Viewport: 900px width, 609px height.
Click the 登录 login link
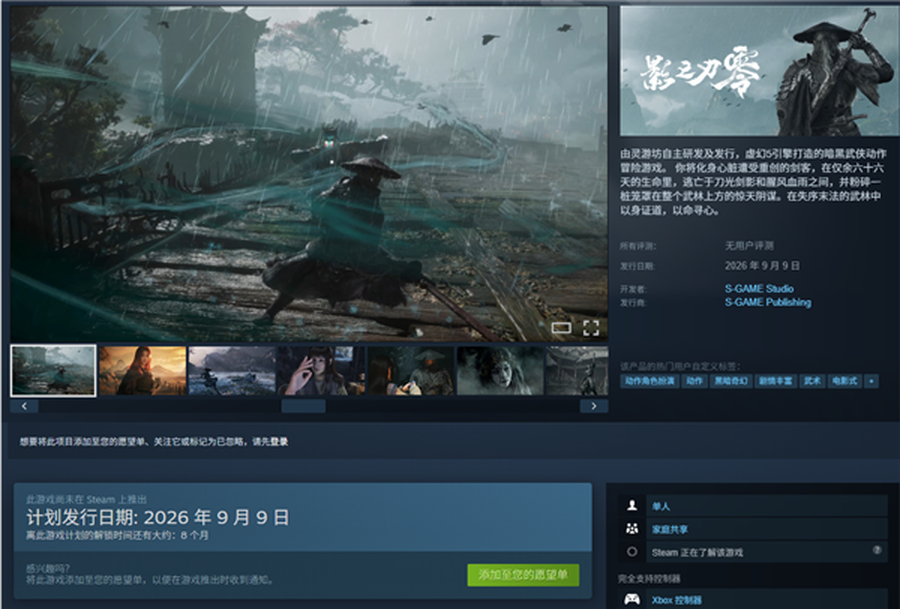point(279,441)
